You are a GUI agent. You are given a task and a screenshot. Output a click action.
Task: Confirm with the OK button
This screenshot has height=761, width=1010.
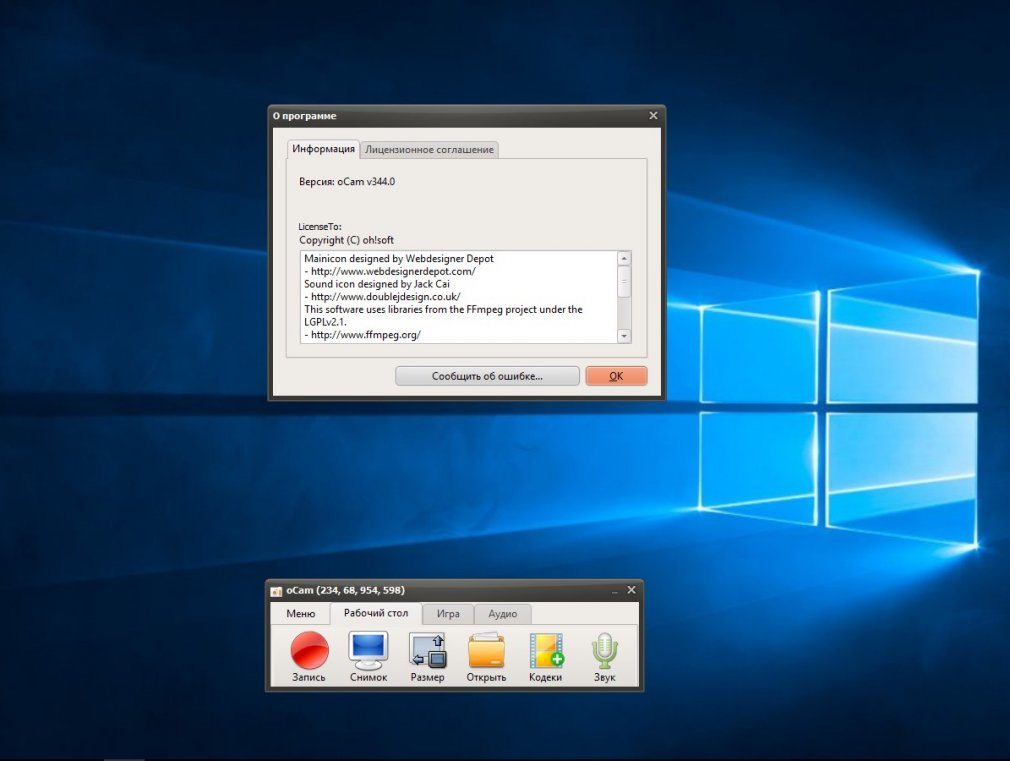616,376
